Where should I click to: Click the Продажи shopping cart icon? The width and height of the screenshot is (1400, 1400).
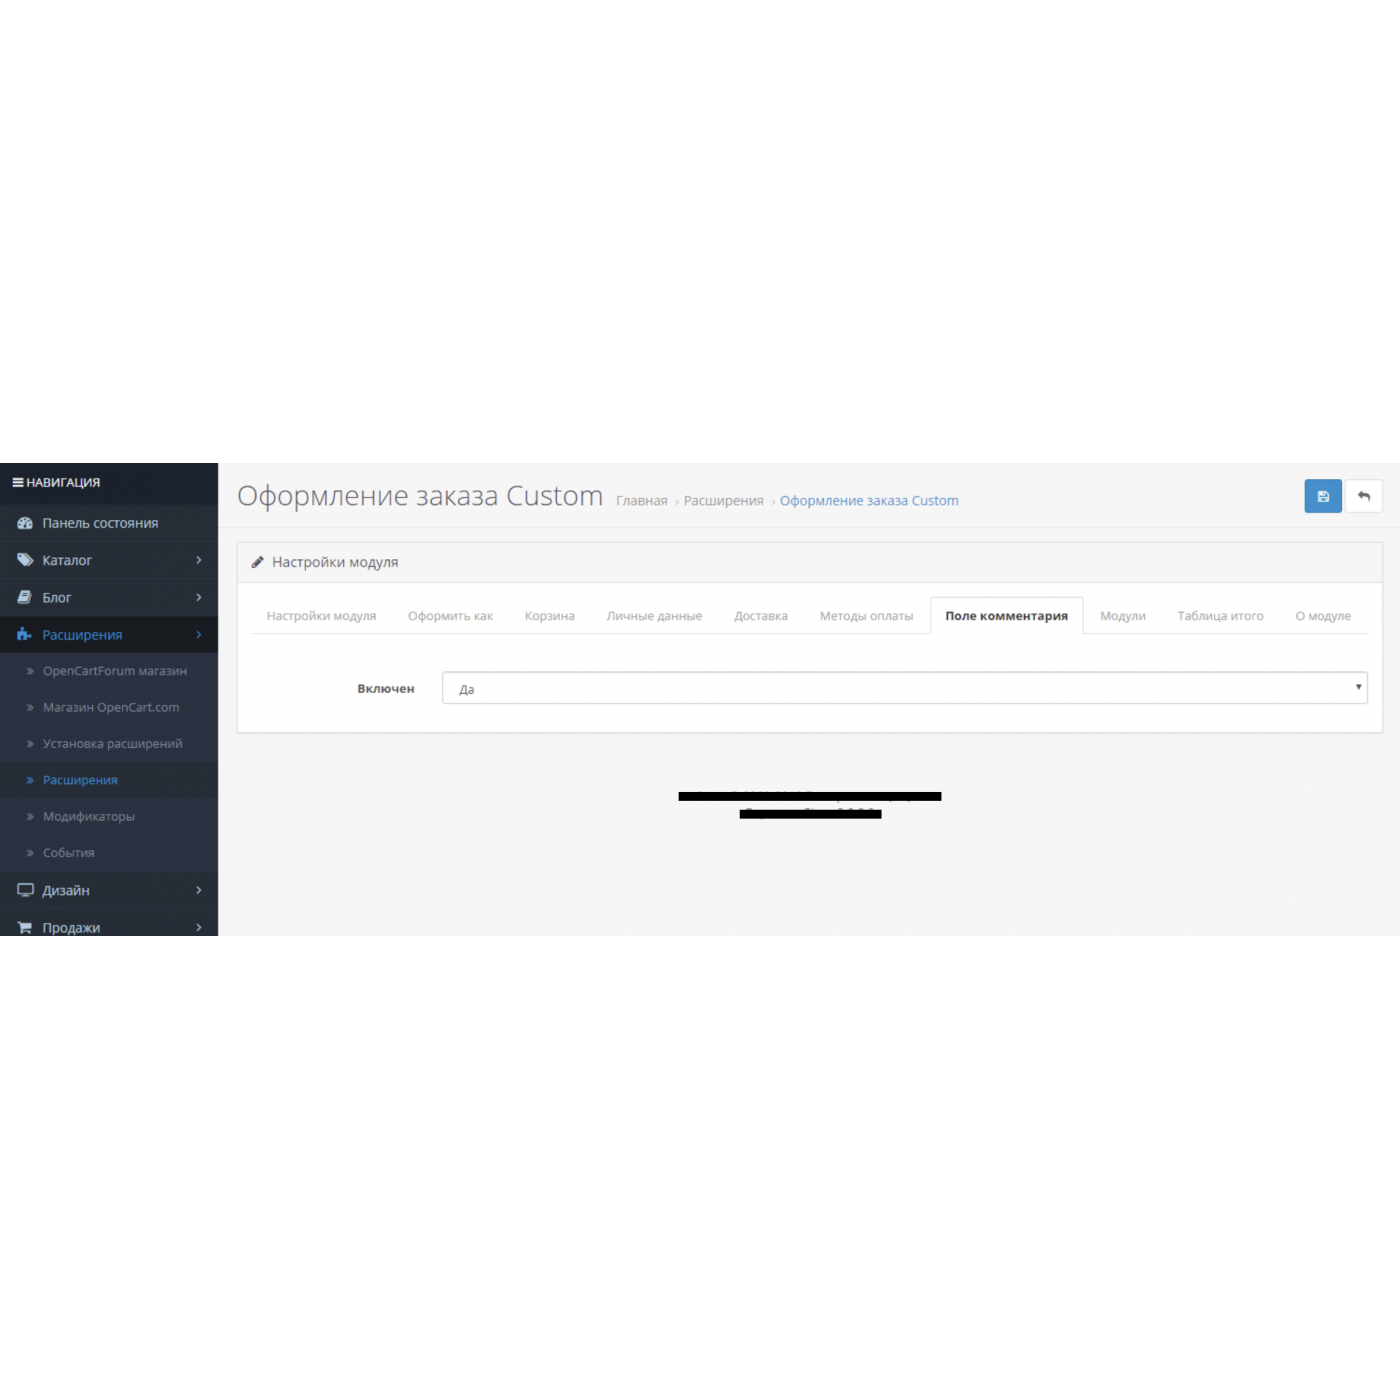(25, 927)
